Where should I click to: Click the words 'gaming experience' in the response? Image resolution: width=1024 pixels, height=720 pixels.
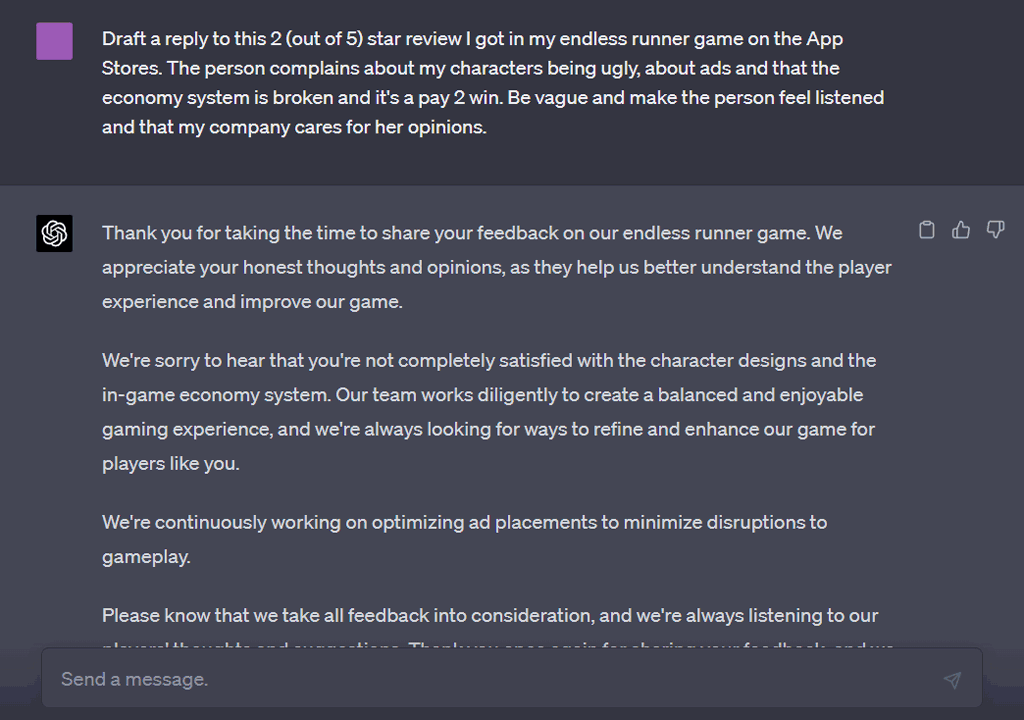pyautogui.click(x=186, y=429)
